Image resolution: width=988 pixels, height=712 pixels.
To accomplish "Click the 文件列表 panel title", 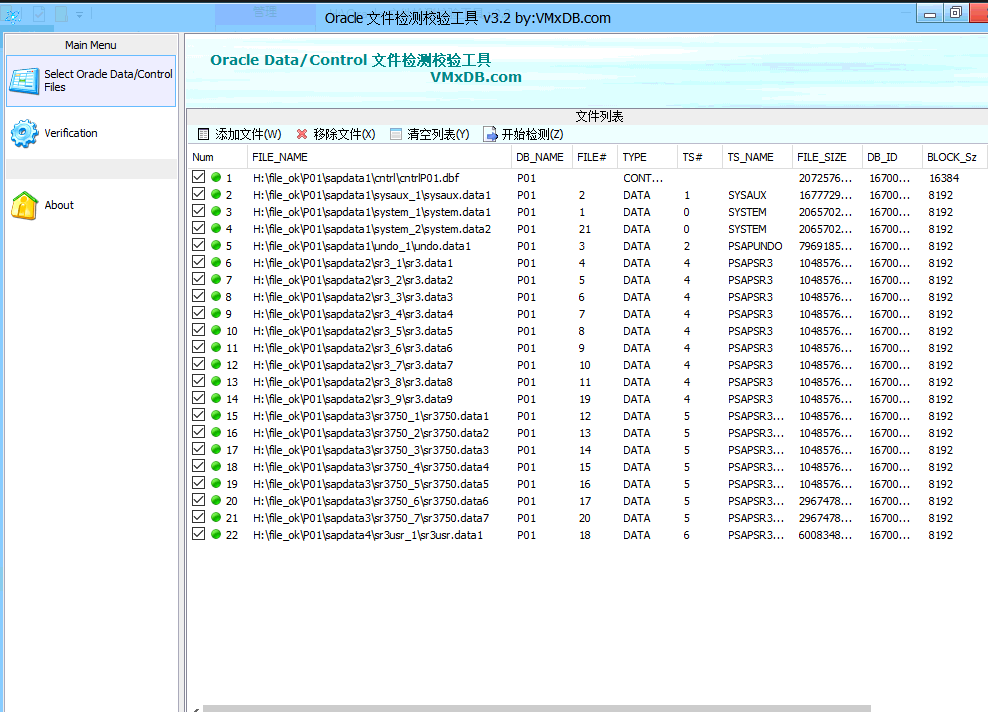I will click(599, 116).
